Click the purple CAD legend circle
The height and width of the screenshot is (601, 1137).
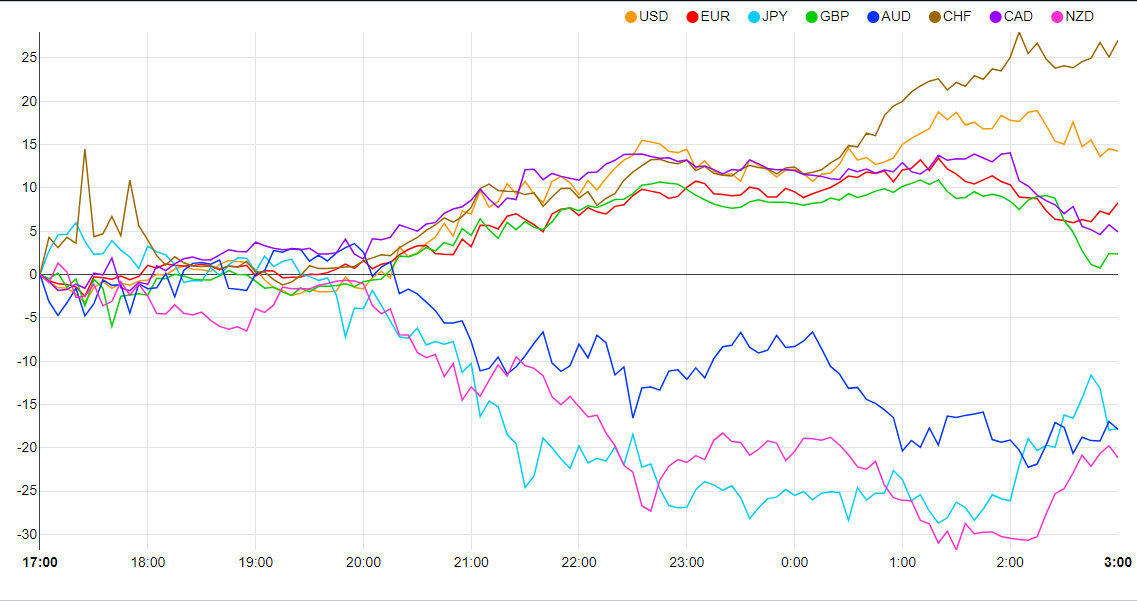pos(994,16)
